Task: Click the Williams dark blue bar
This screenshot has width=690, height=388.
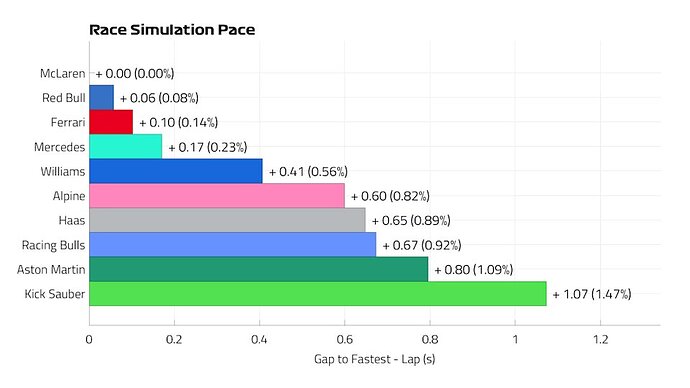Action: 176,171
